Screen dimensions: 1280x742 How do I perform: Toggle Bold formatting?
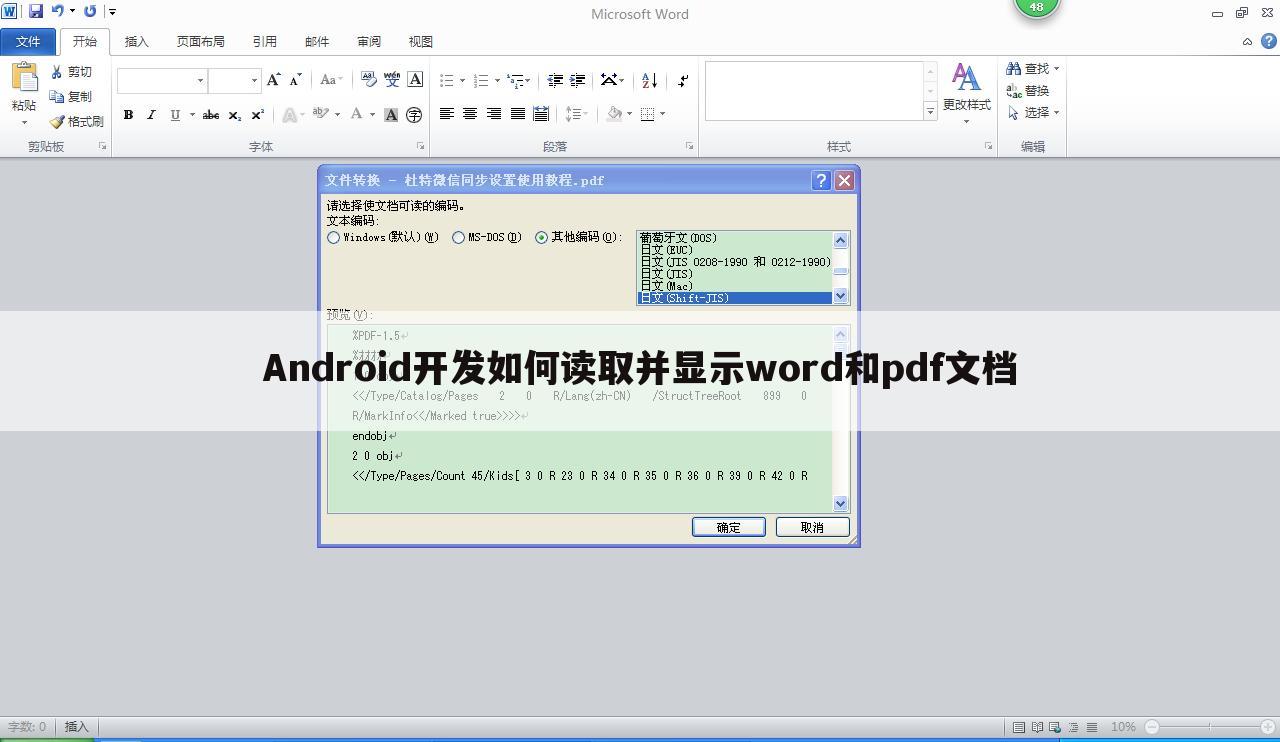click(x=128, y=114)
